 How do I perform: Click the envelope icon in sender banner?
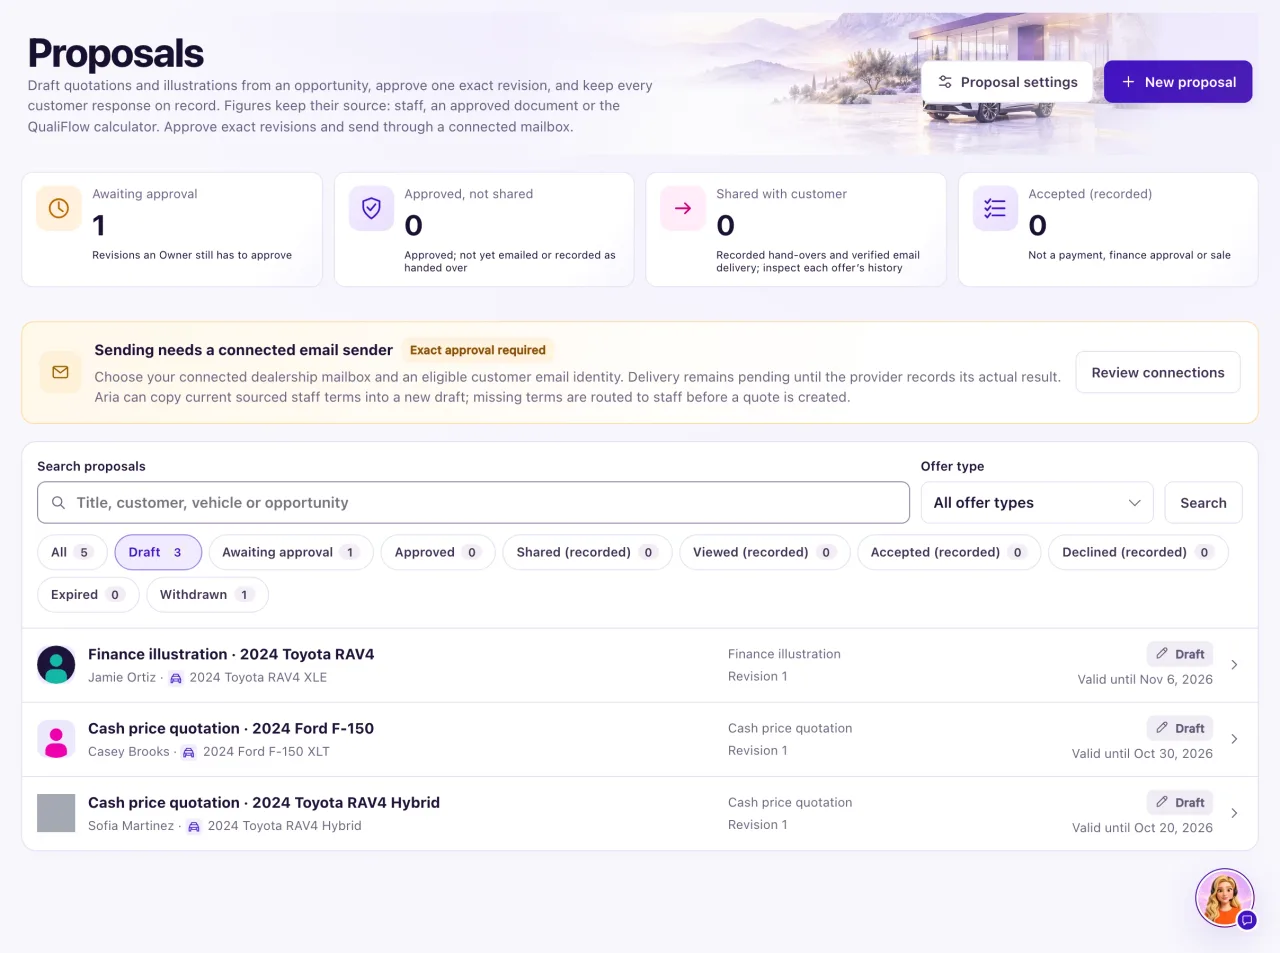(60, 372)
